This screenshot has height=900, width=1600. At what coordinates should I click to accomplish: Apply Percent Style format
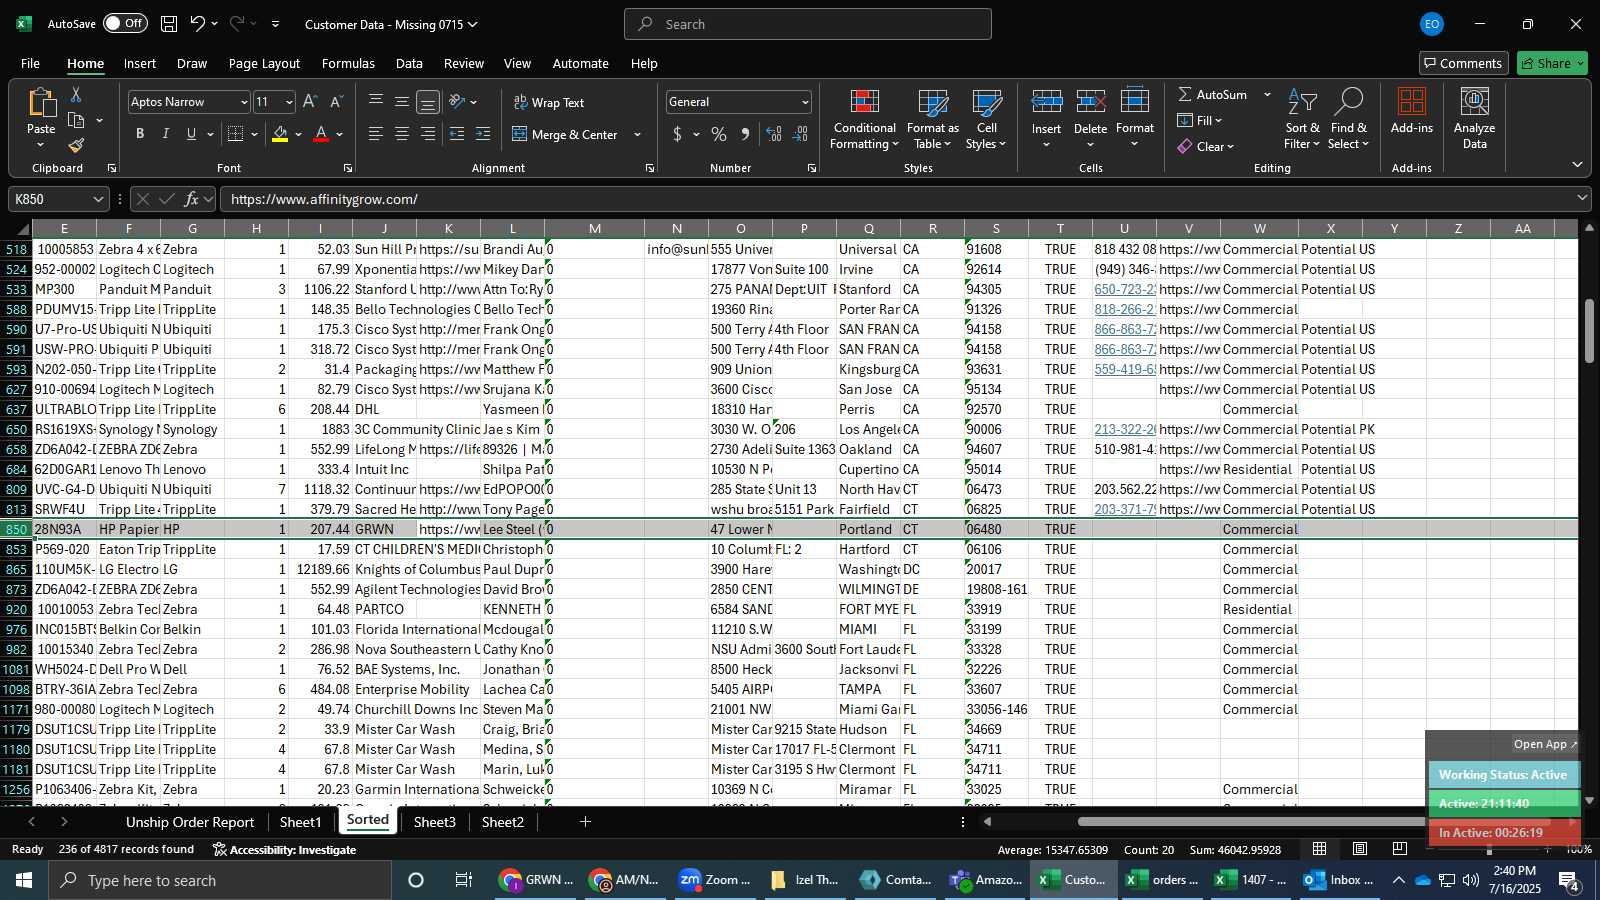719,134
